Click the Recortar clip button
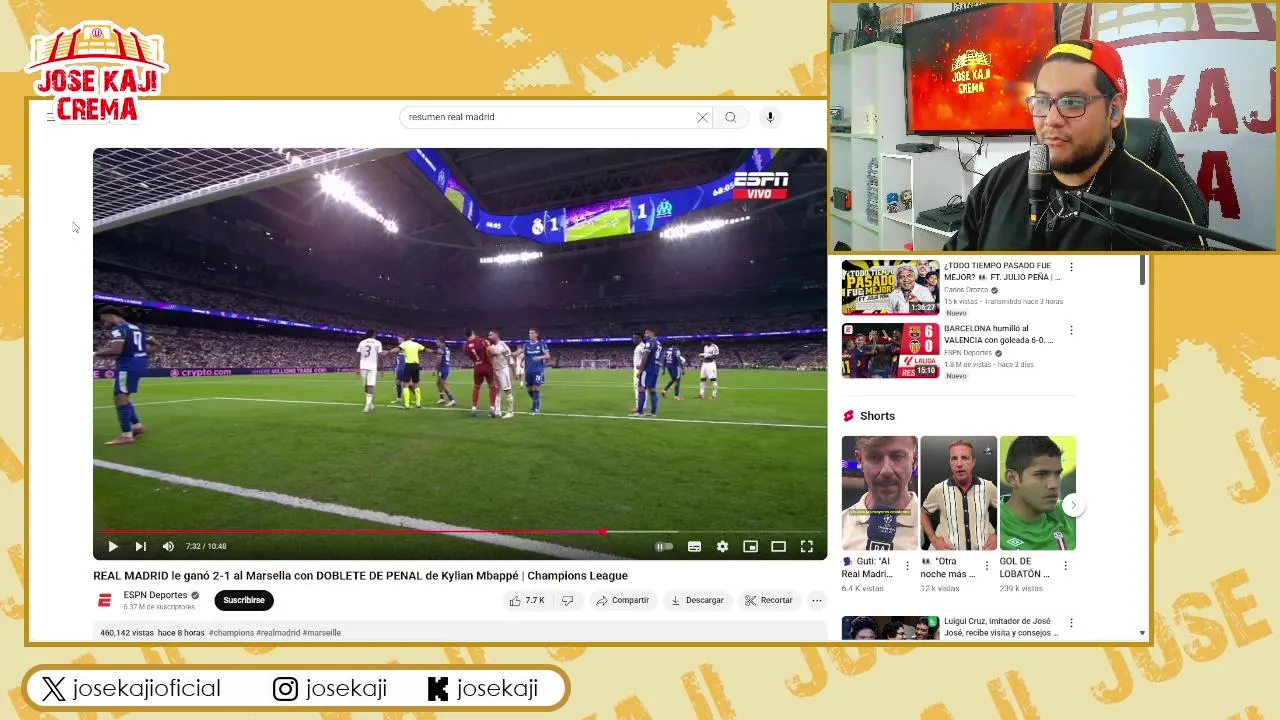 (769, 600)
